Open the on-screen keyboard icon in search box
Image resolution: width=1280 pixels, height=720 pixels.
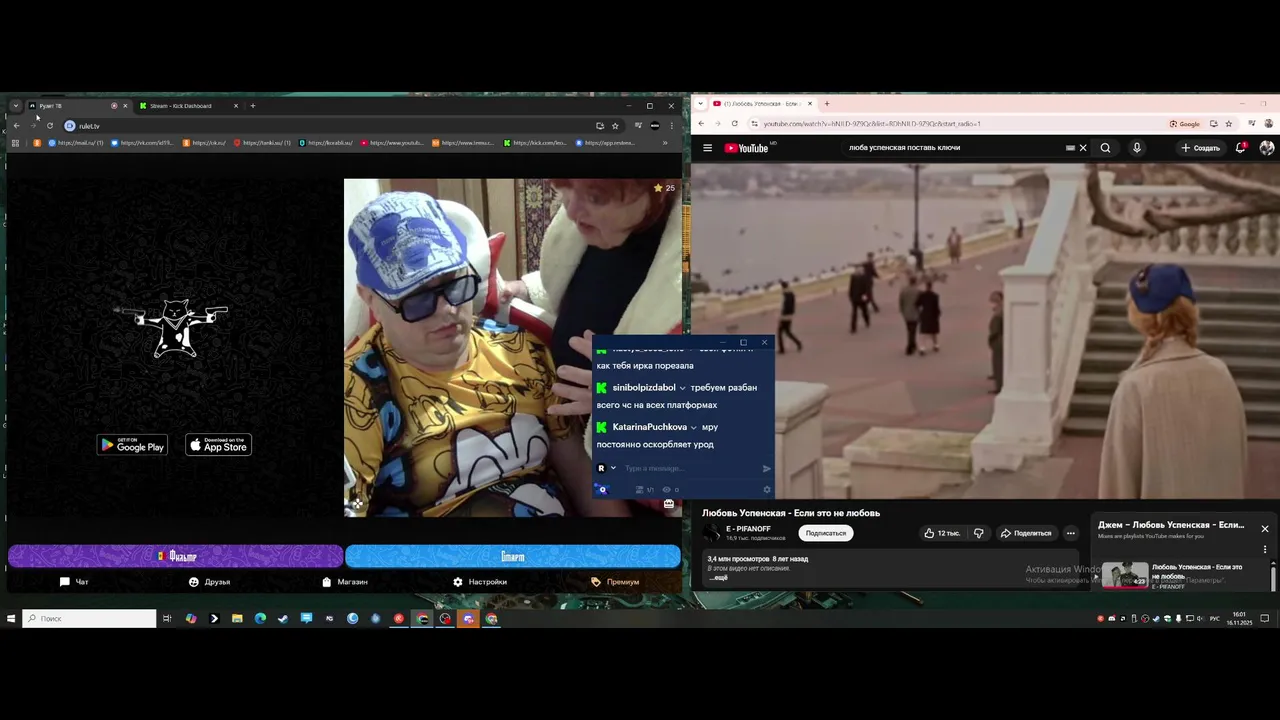[1070, 148]
